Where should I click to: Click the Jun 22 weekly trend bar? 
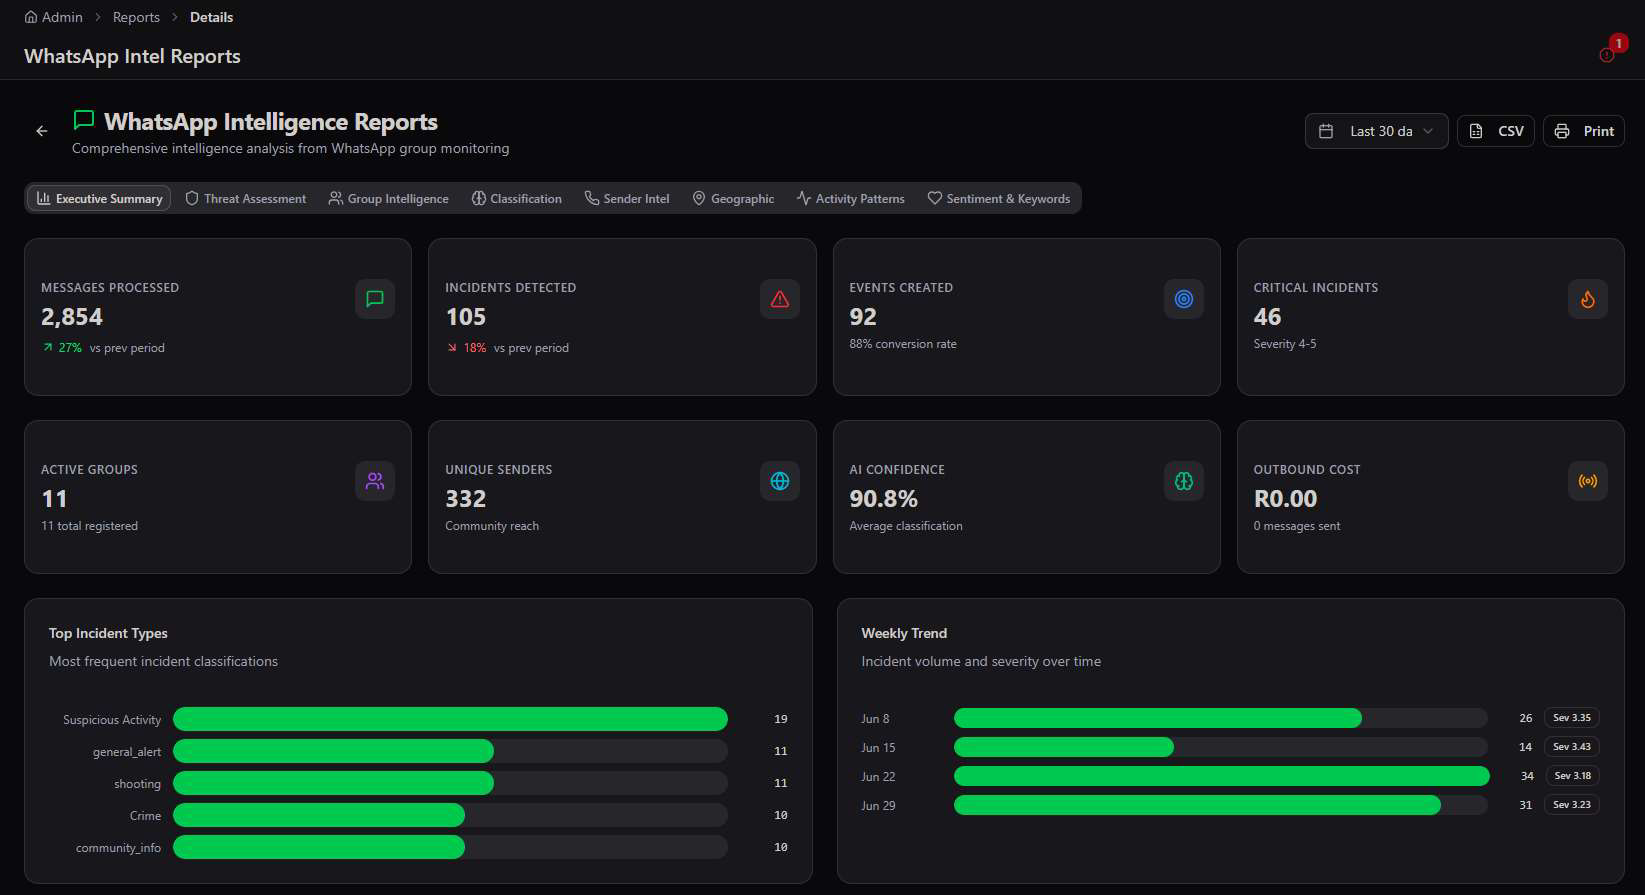pos(1221,776)
